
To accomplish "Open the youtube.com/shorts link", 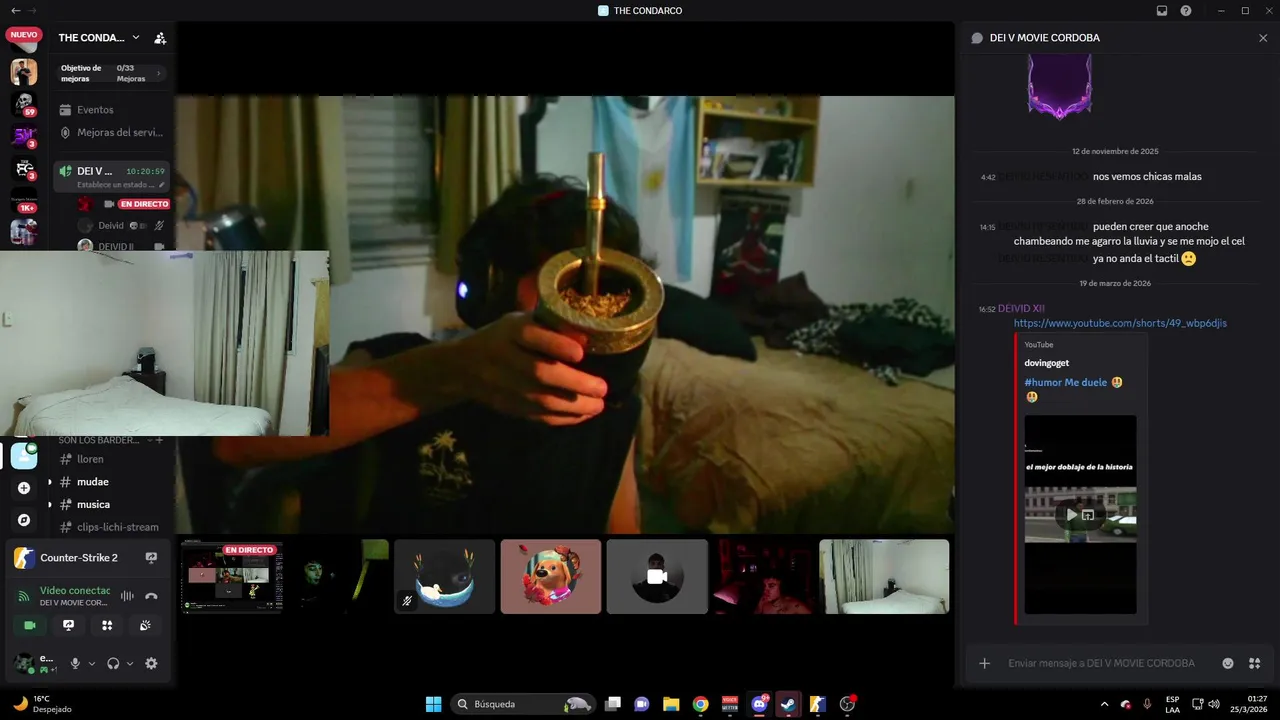I will pos(1120,323).
